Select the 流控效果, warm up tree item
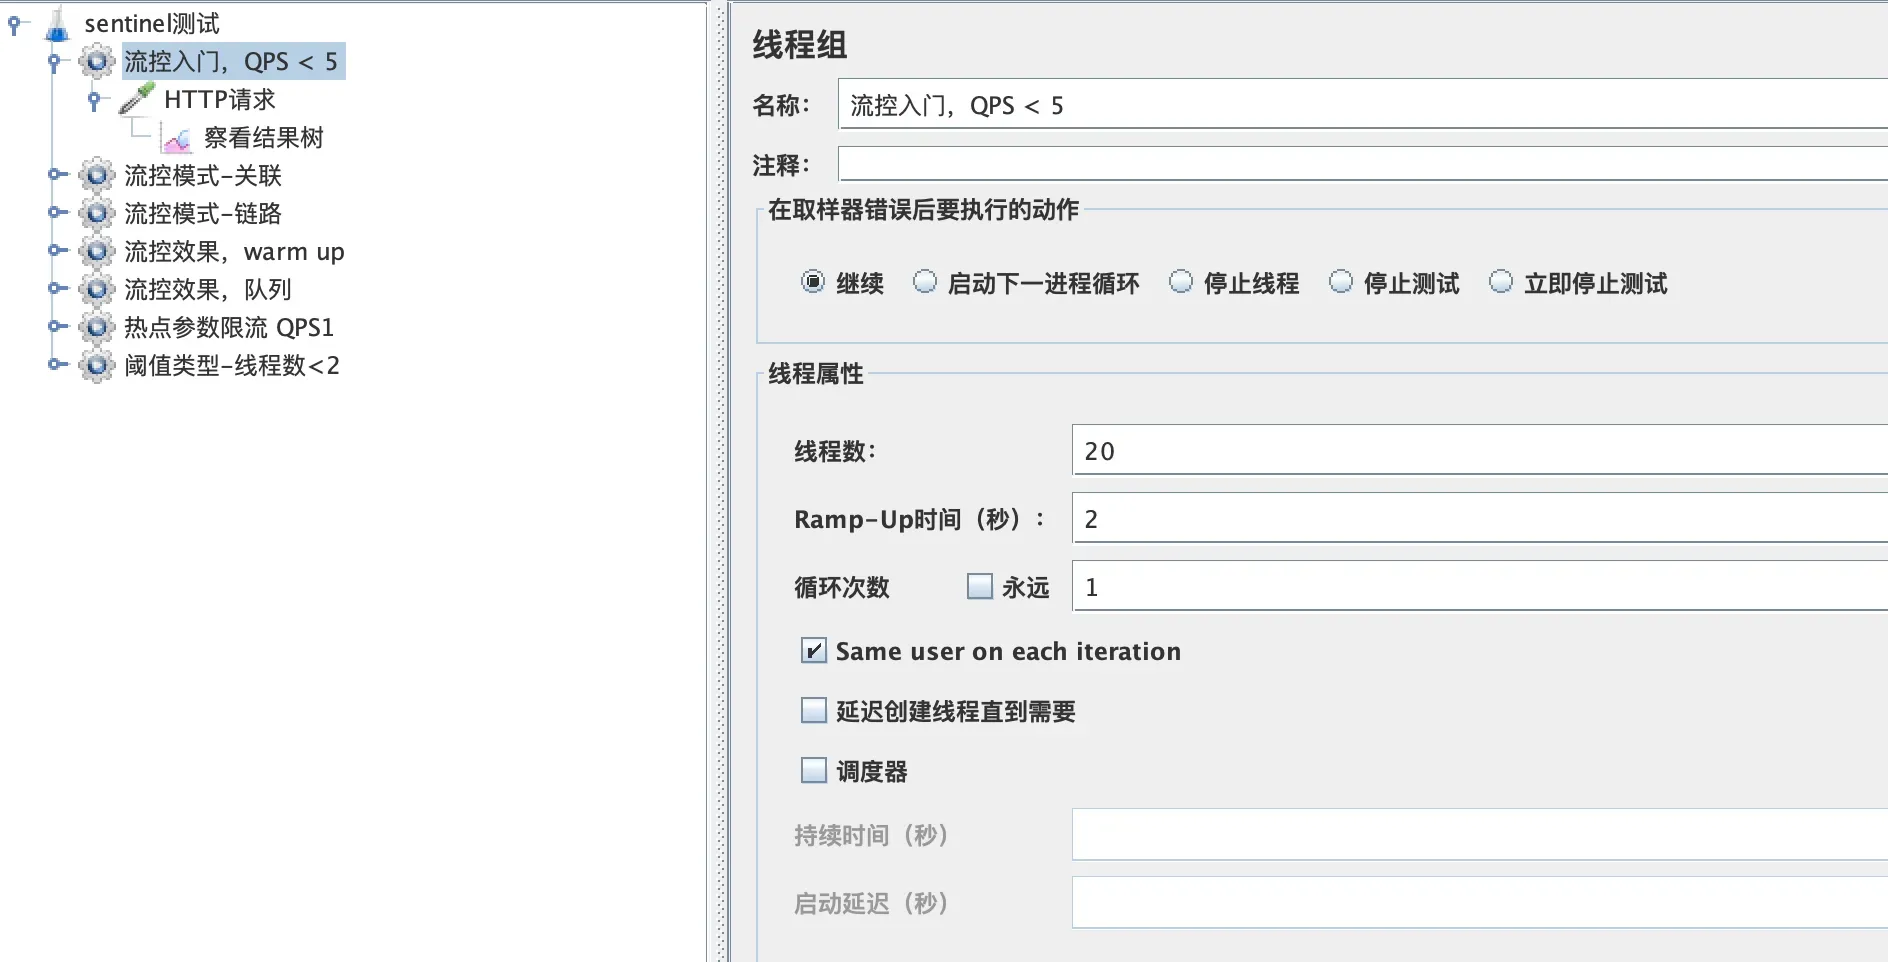The width and height of the screenshot is (1888, 962). click(234, 251)
